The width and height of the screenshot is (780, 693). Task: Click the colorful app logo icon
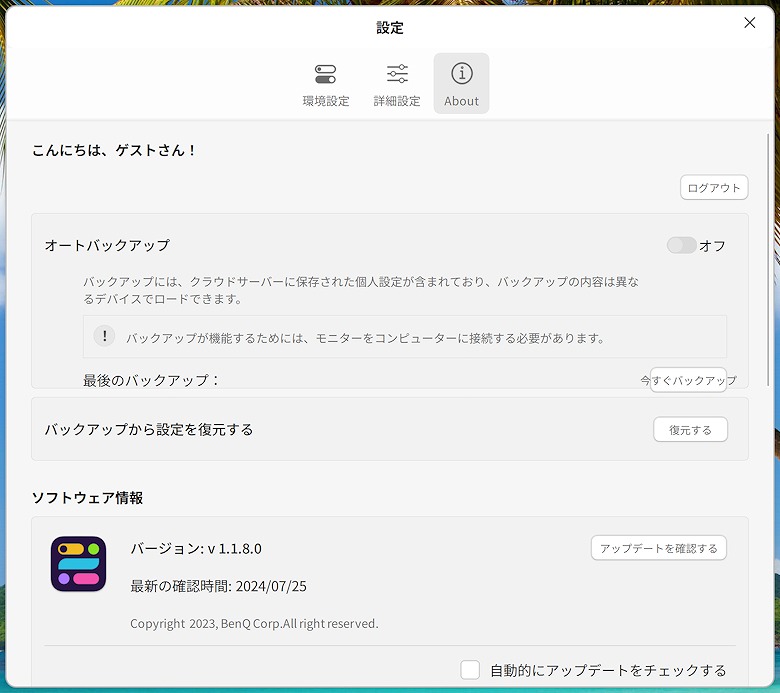pyautogui.click(x=78, y=563)
